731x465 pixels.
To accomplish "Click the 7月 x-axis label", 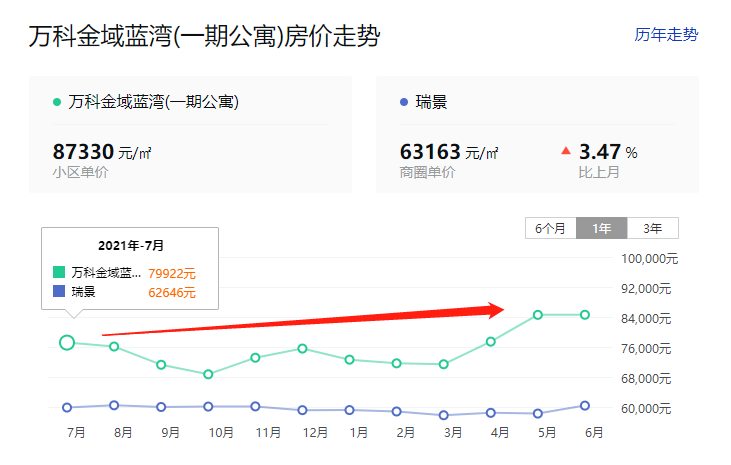I will 76,433.
